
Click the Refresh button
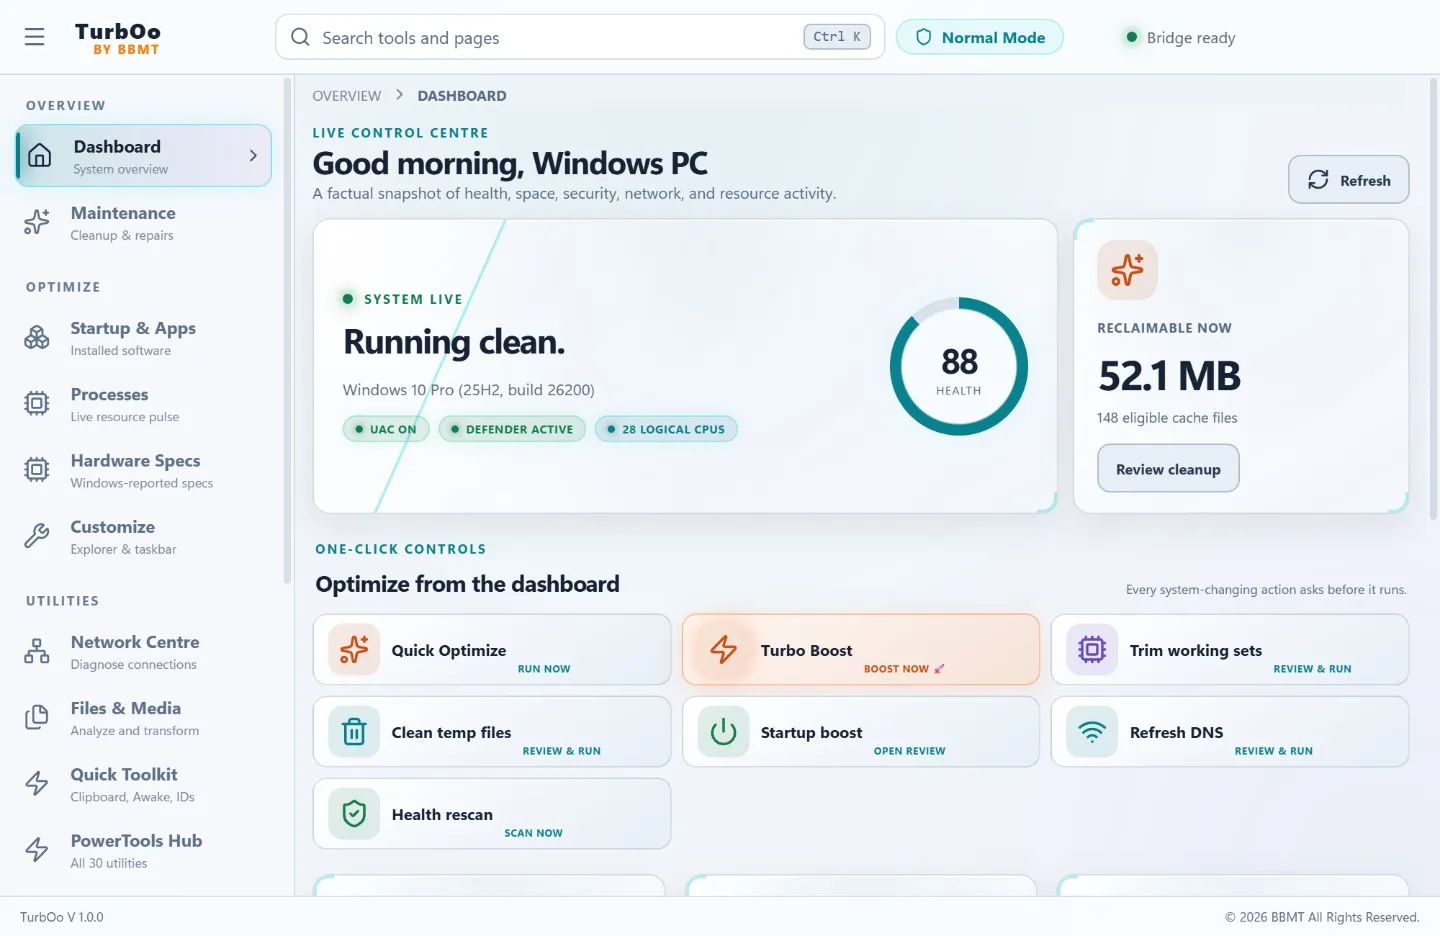(1348, 179)
